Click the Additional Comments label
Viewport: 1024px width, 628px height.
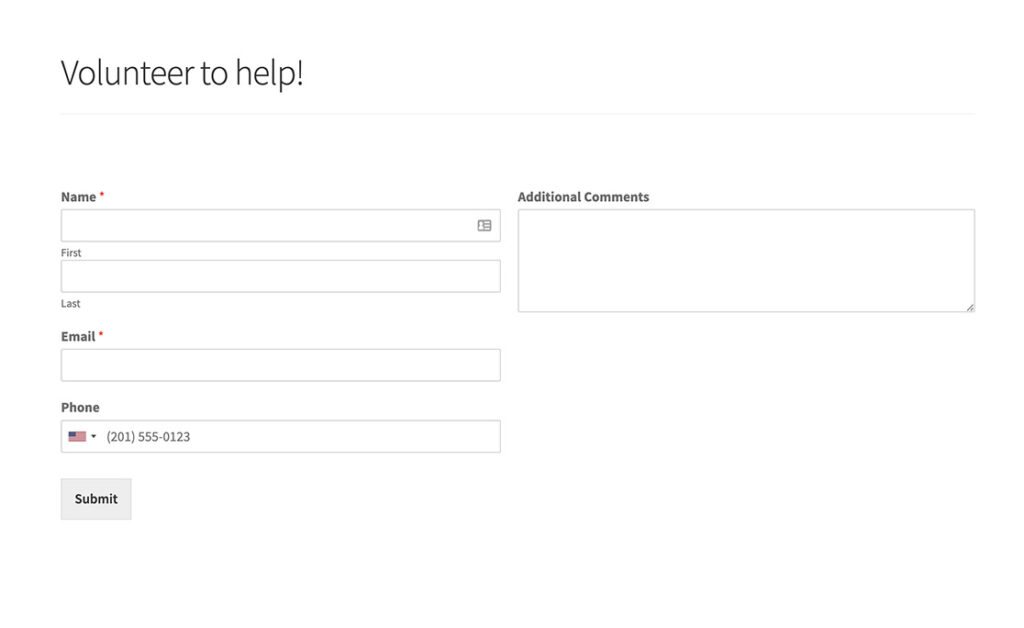coord(583,197)
